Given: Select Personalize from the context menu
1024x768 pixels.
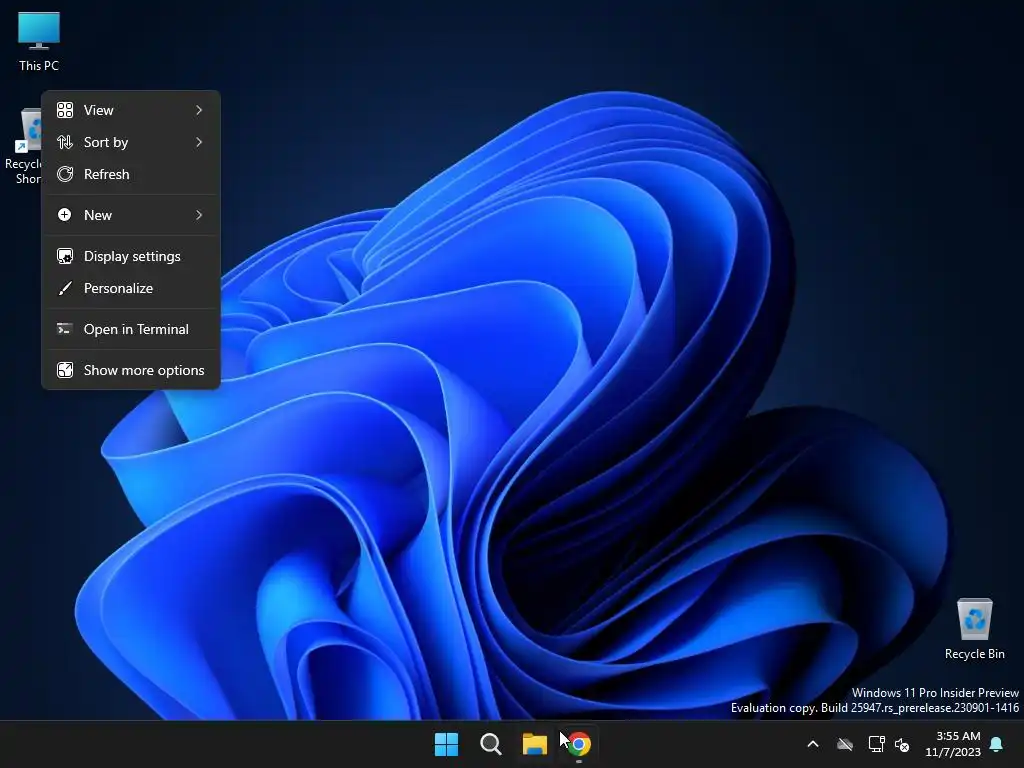Looking at the screenshot, I should [131, 289].
